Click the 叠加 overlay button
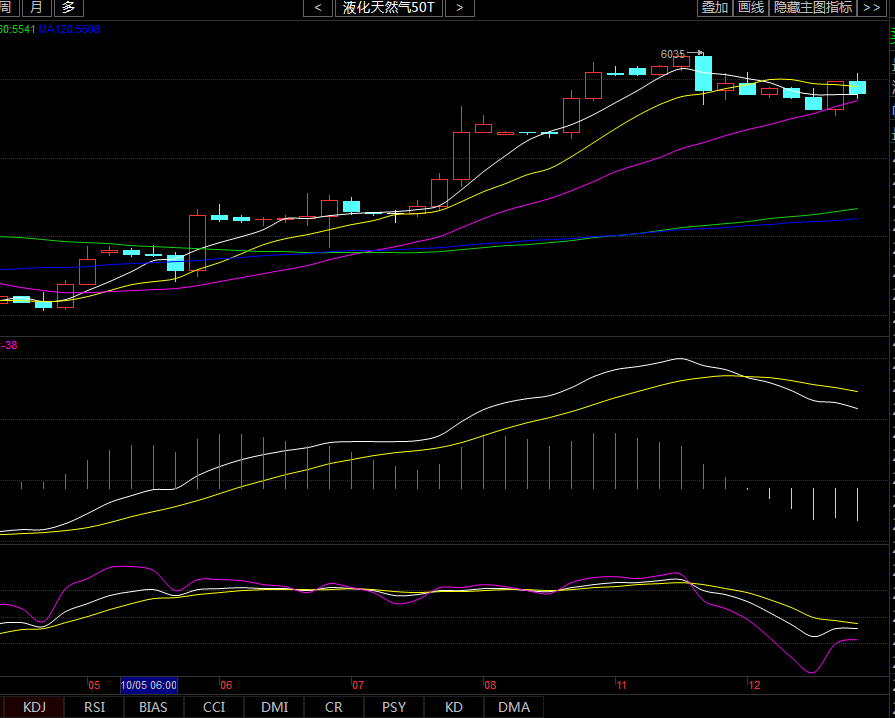The width and height of the screenshot is (895, 718). 714,8
